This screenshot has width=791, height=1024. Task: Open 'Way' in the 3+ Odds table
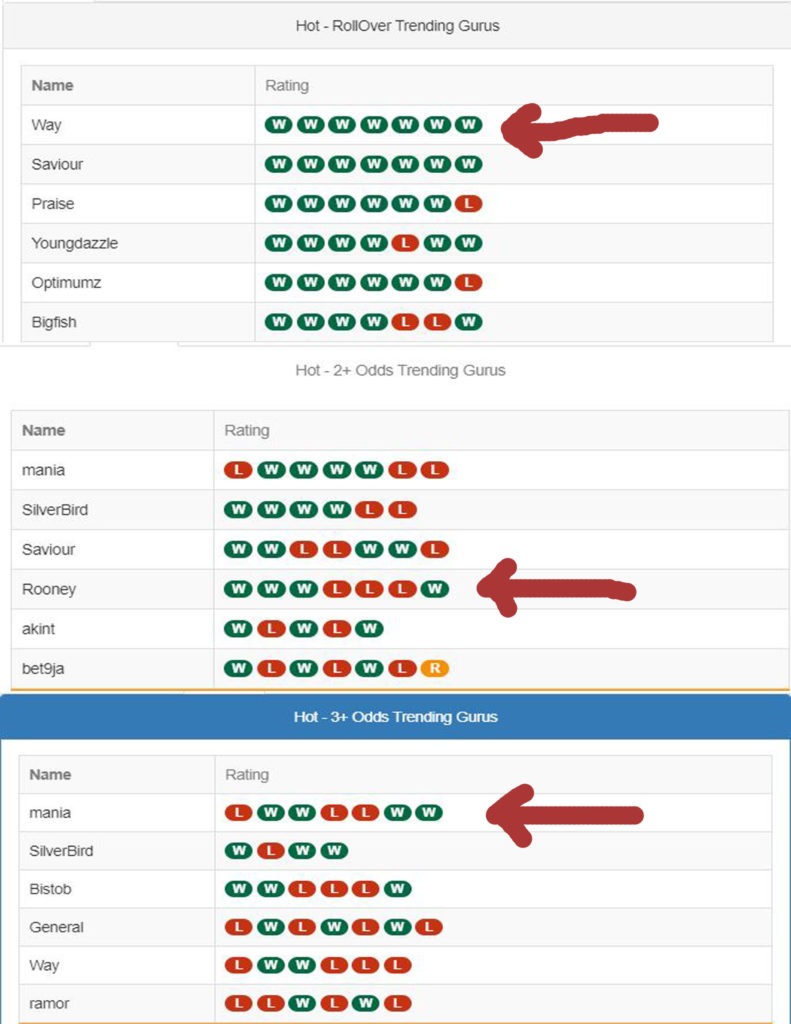pos(44,965)
